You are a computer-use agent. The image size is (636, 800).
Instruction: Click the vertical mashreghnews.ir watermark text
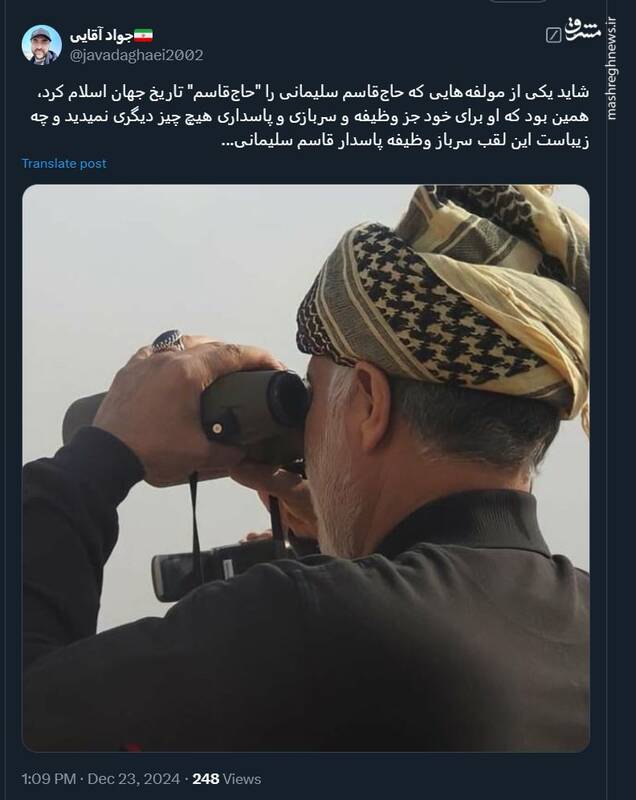(x=613, y=70)
